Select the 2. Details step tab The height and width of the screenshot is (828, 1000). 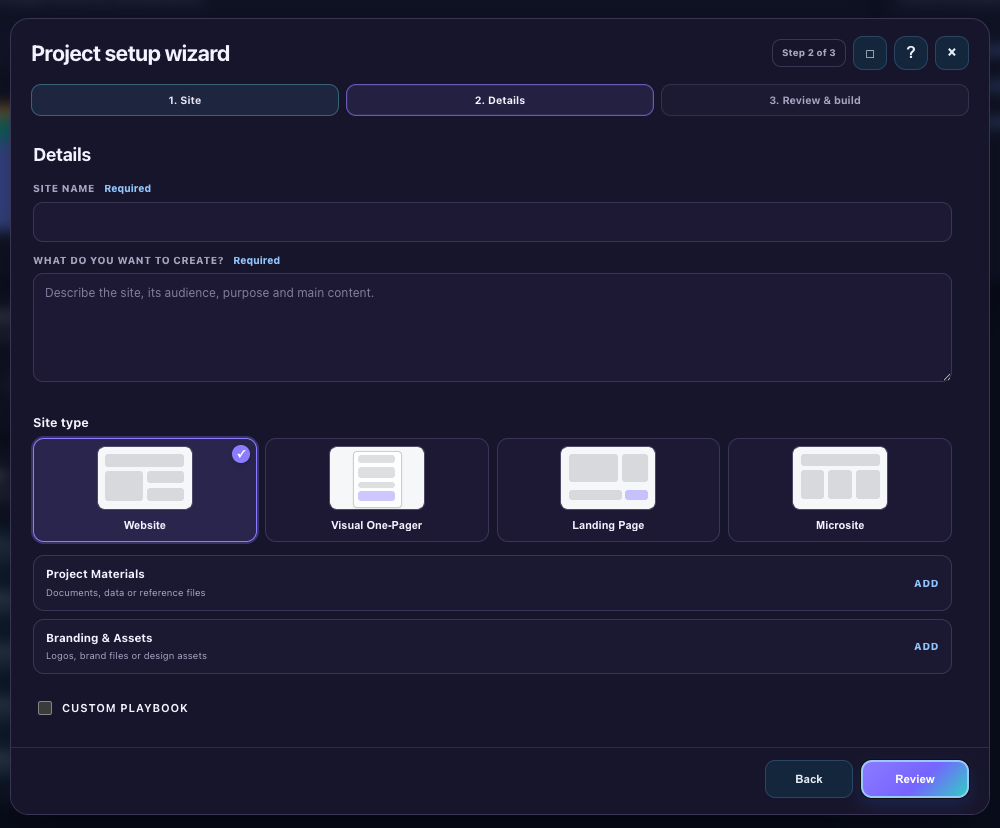tap(500, 100)
